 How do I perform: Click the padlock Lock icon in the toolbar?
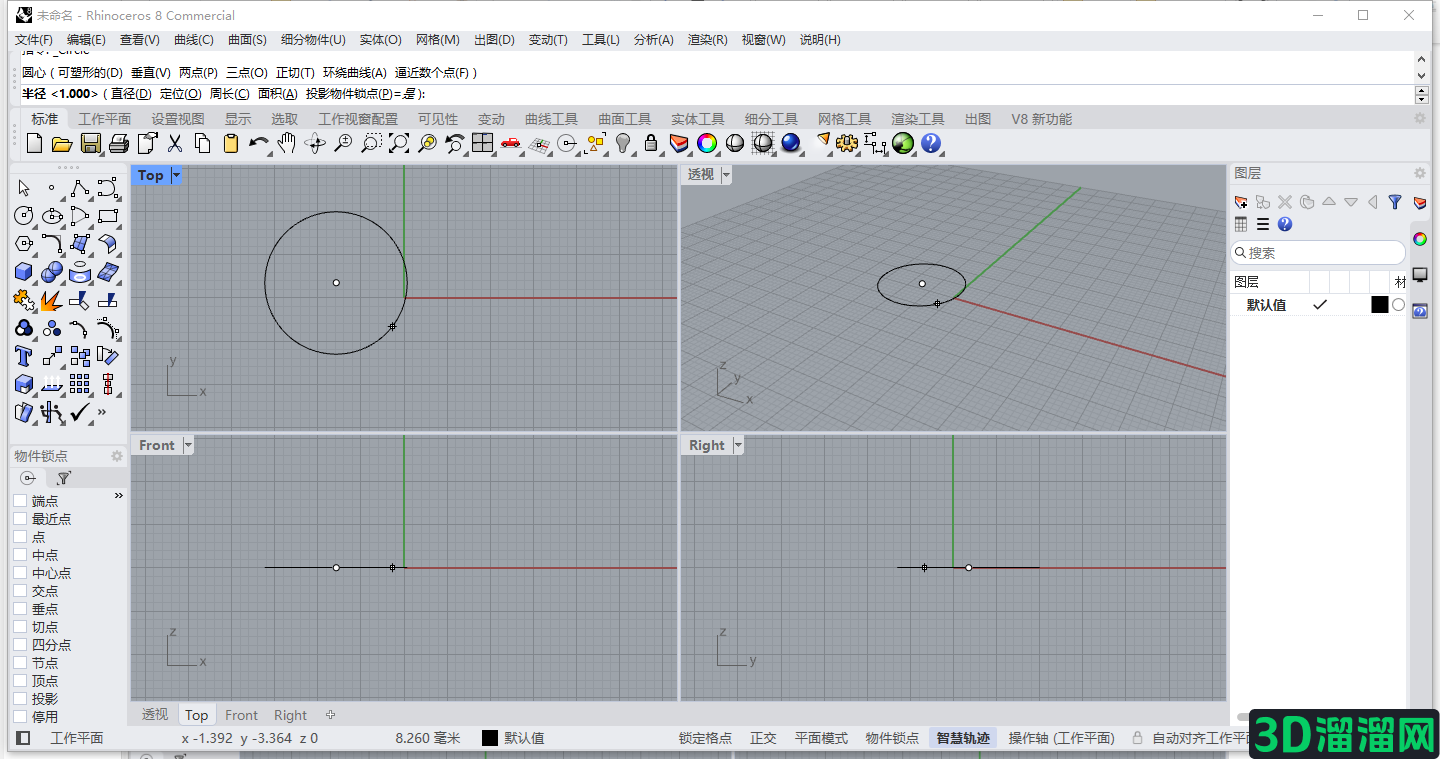[x=651, y=143]
